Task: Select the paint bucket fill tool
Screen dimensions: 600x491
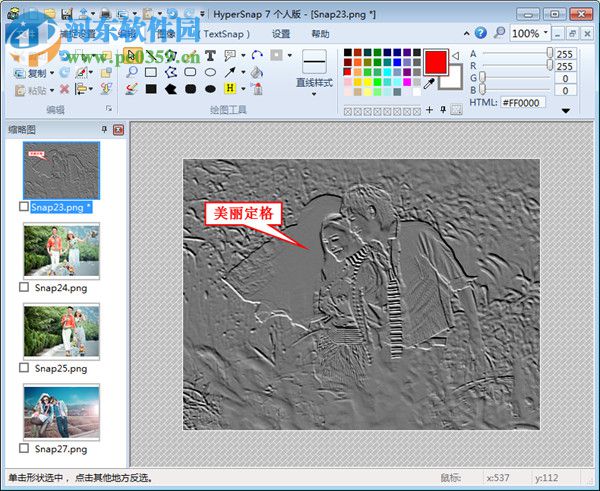Action: point(257,72)
